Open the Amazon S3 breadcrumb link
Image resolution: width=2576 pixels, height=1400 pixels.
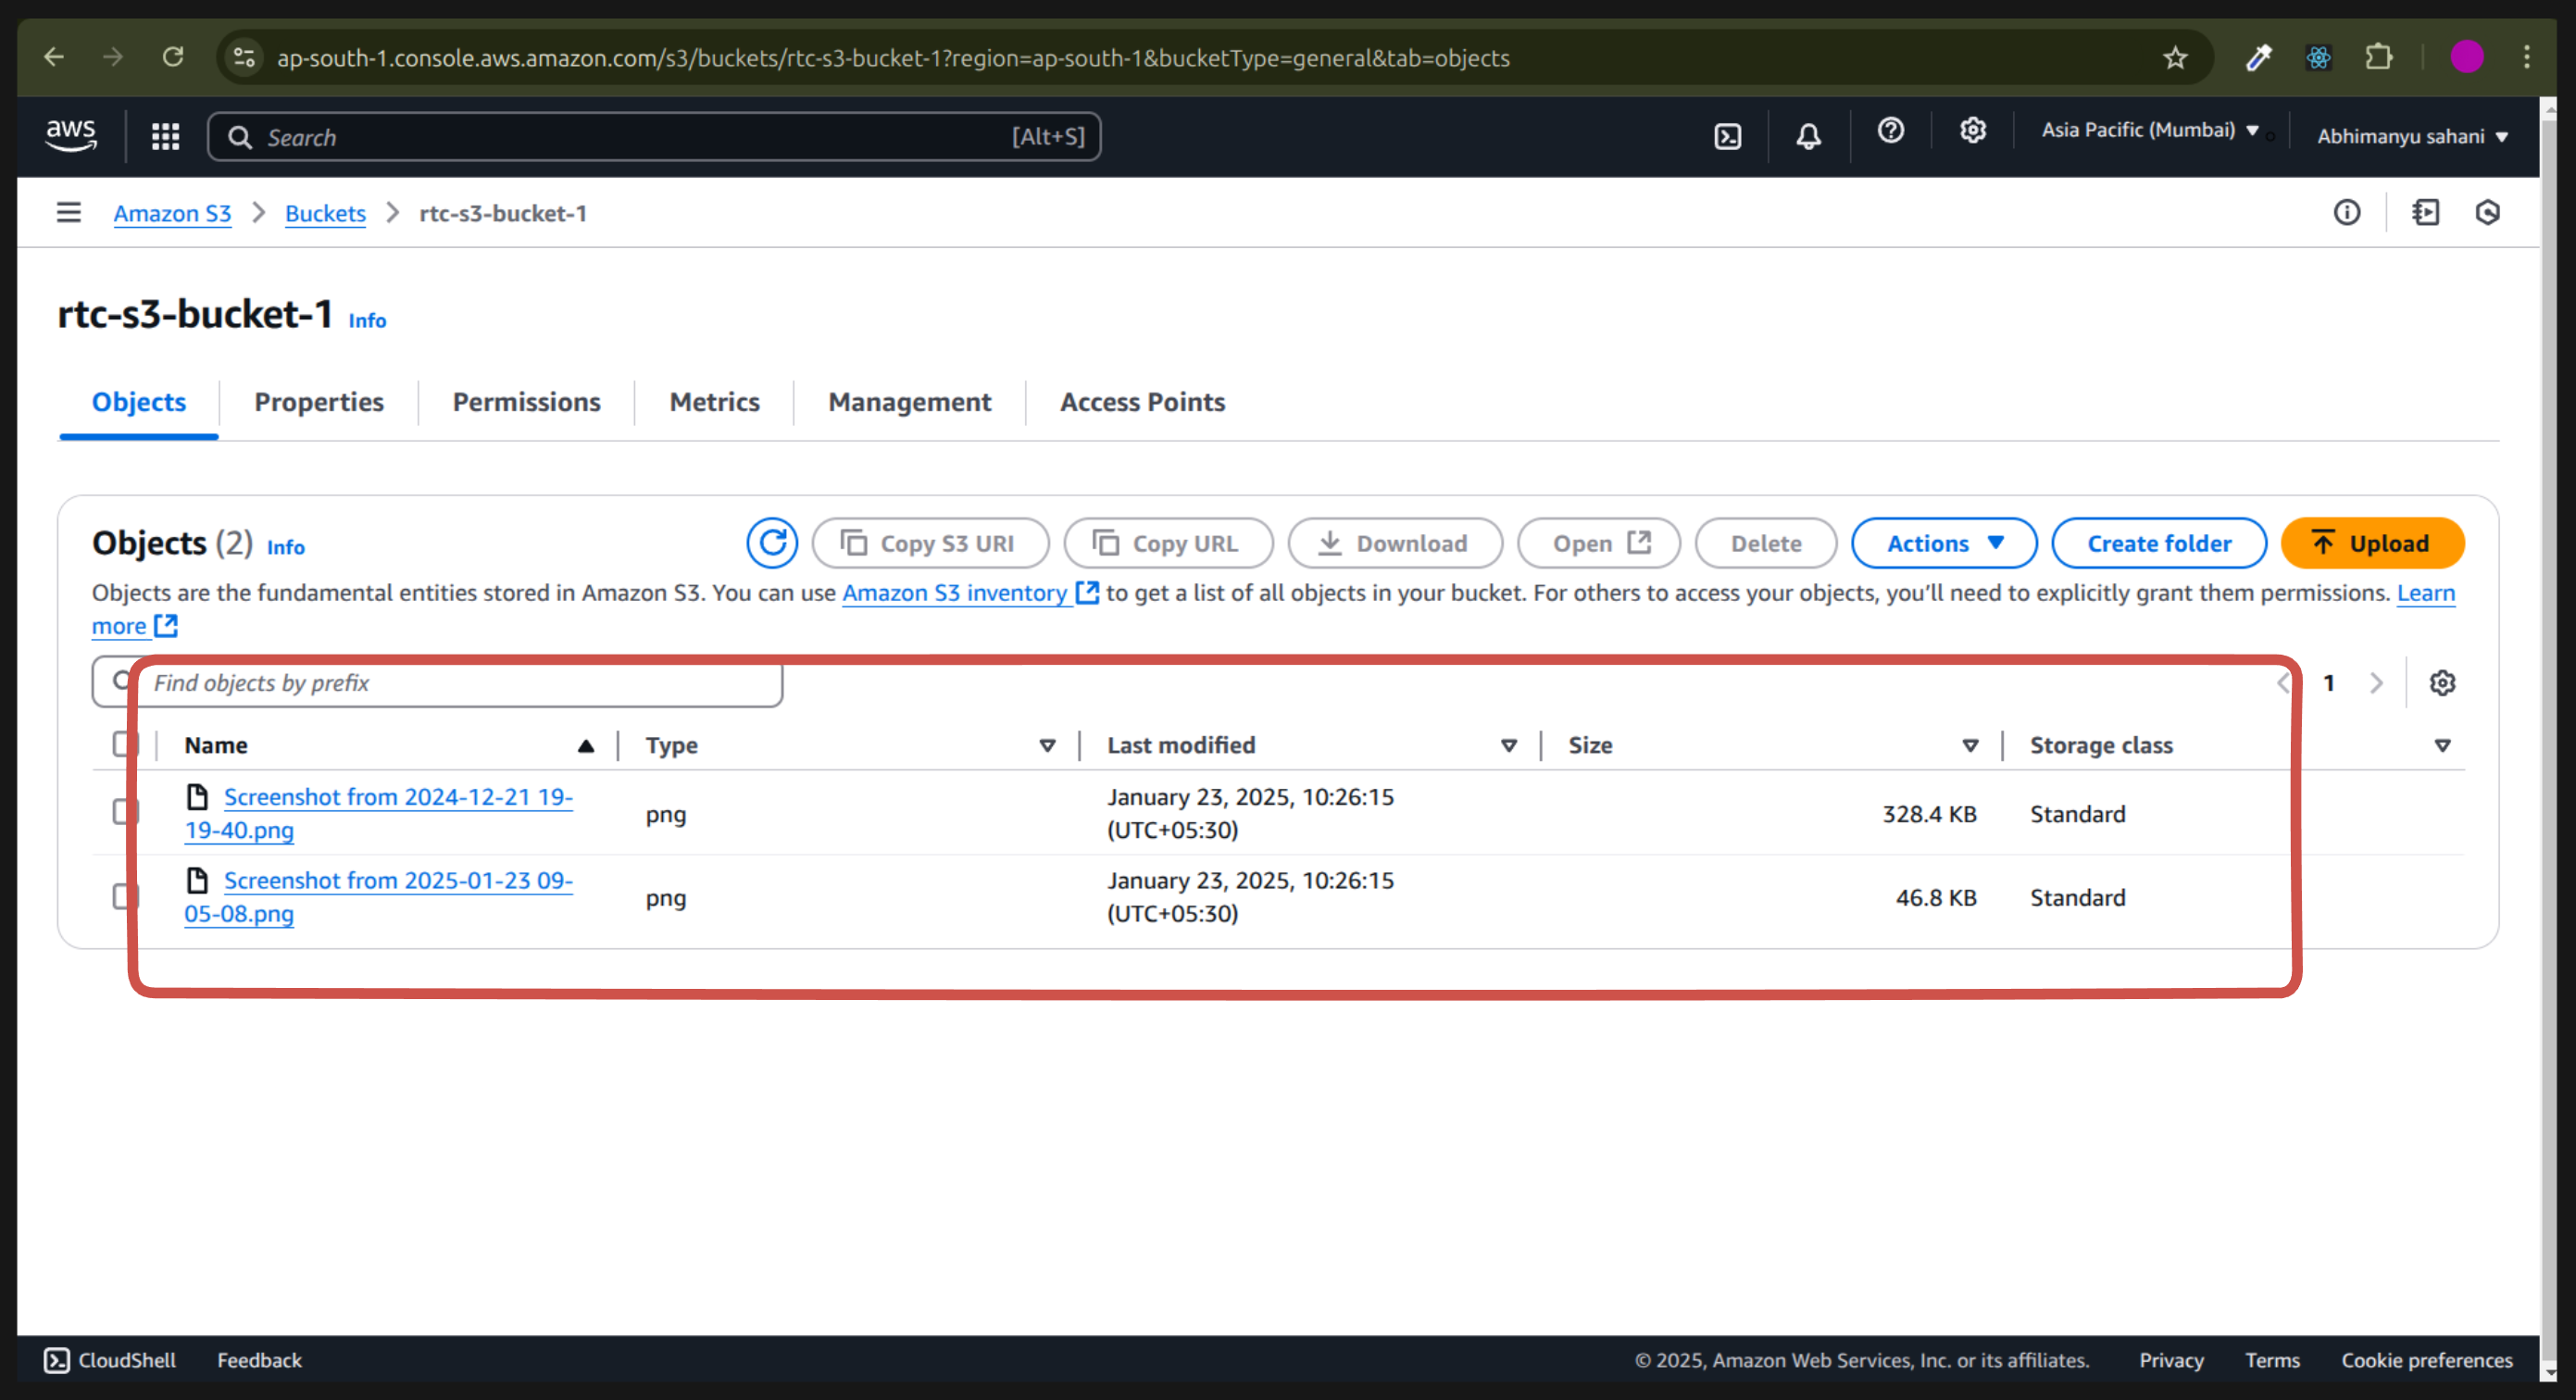click(172, 213)
